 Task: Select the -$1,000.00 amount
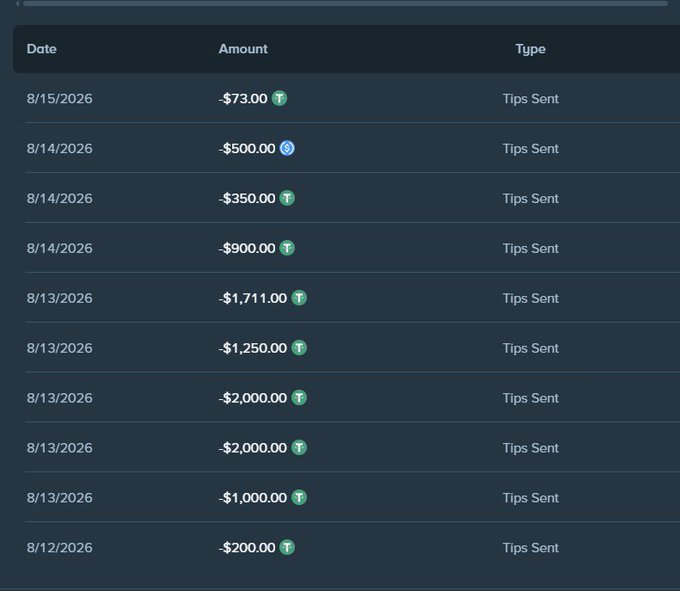[253, 497]
